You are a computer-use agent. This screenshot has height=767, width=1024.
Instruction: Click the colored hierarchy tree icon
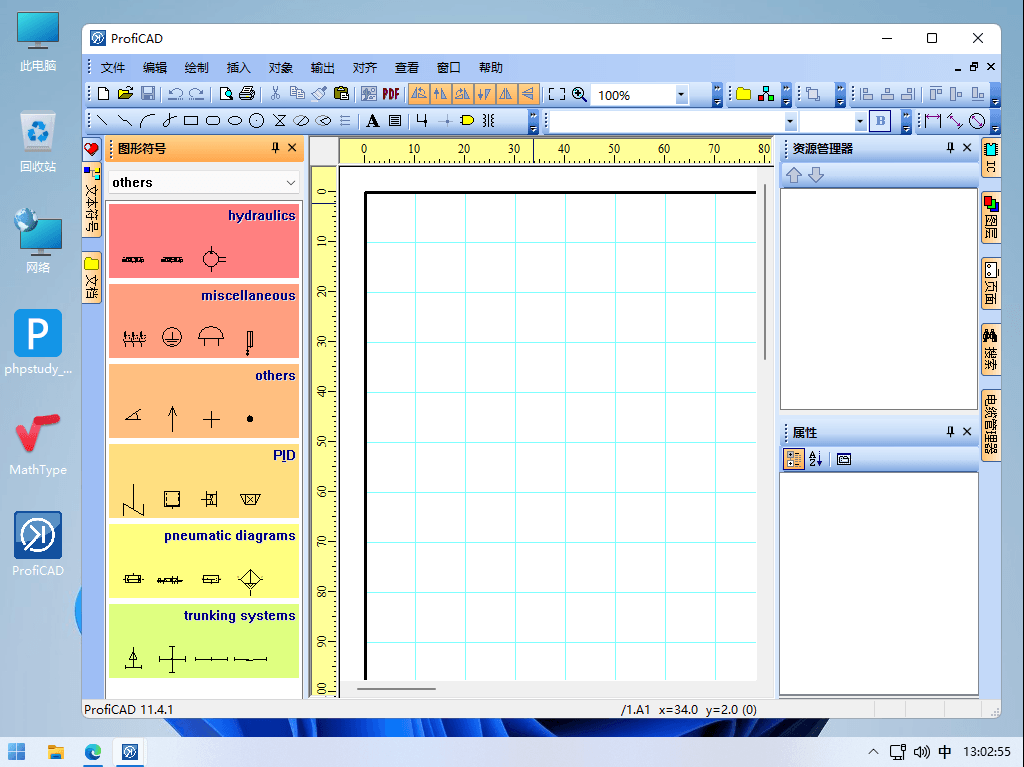(766, 94)
